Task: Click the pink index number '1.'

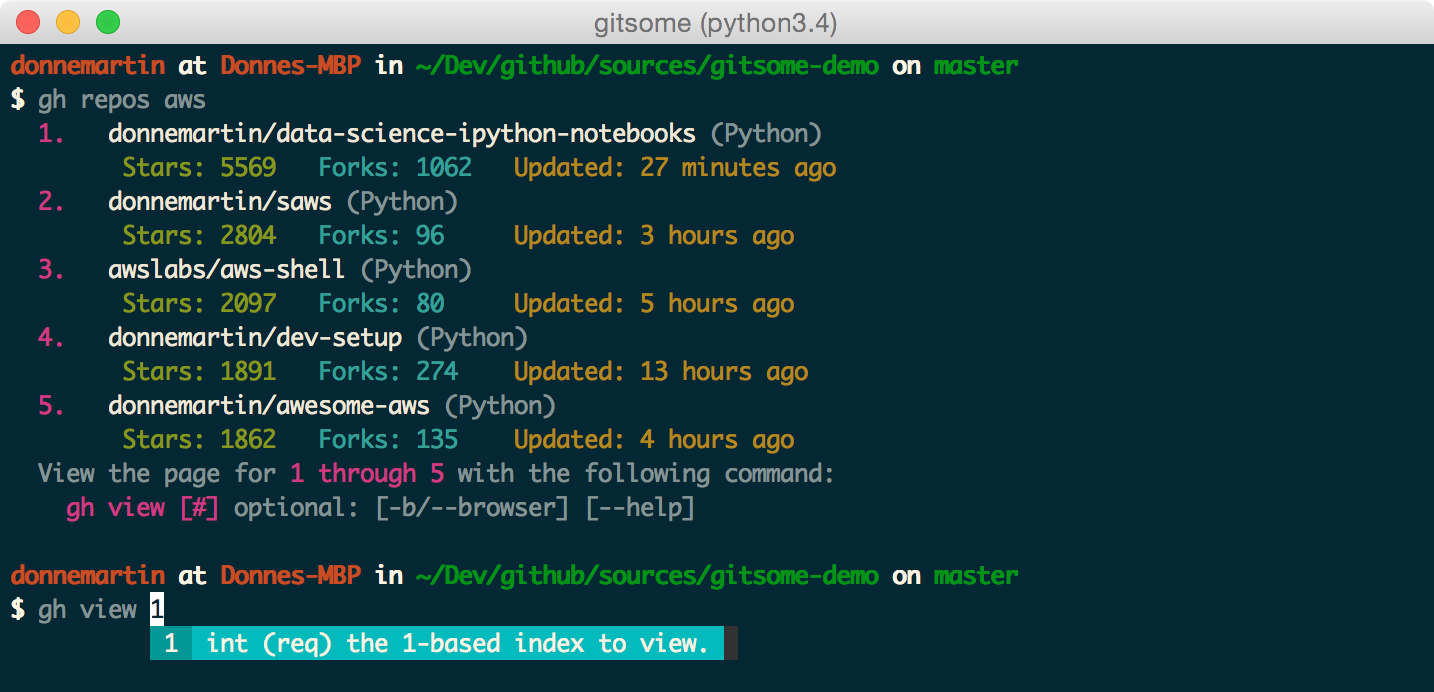Action: point(52,133)
